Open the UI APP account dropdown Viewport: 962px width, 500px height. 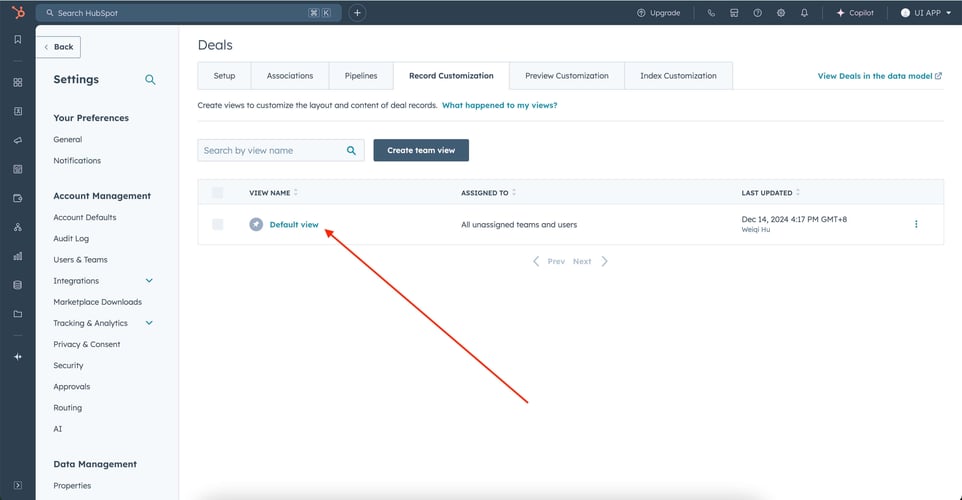[925, 12]
